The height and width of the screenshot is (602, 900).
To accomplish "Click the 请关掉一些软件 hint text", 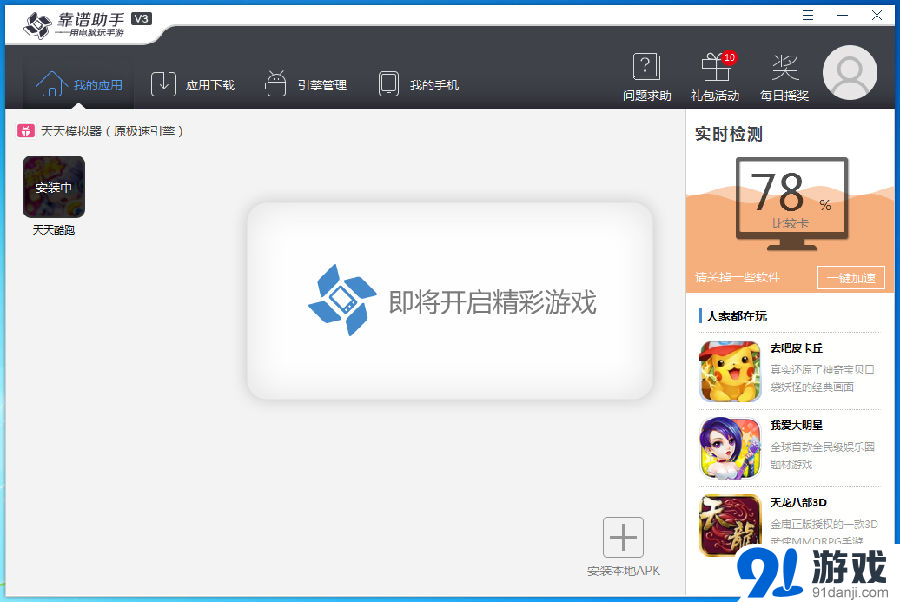I will [737, 277].
